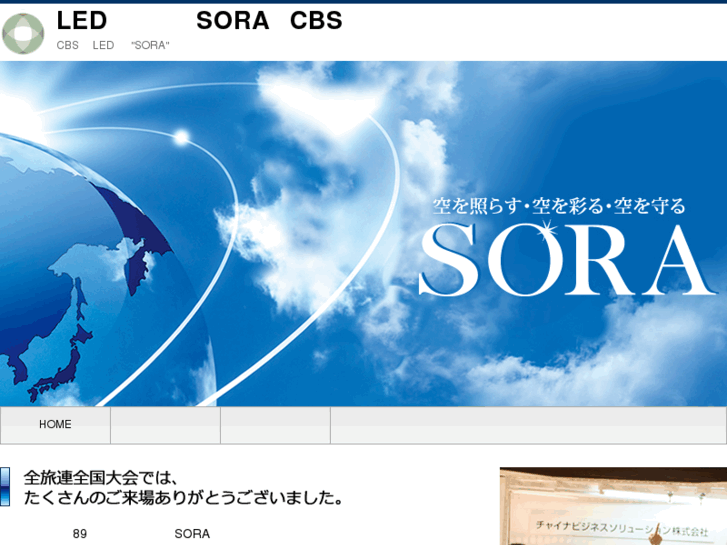
Task: Click the '全旅連全国大会では、' heading text
Action: 101,477
